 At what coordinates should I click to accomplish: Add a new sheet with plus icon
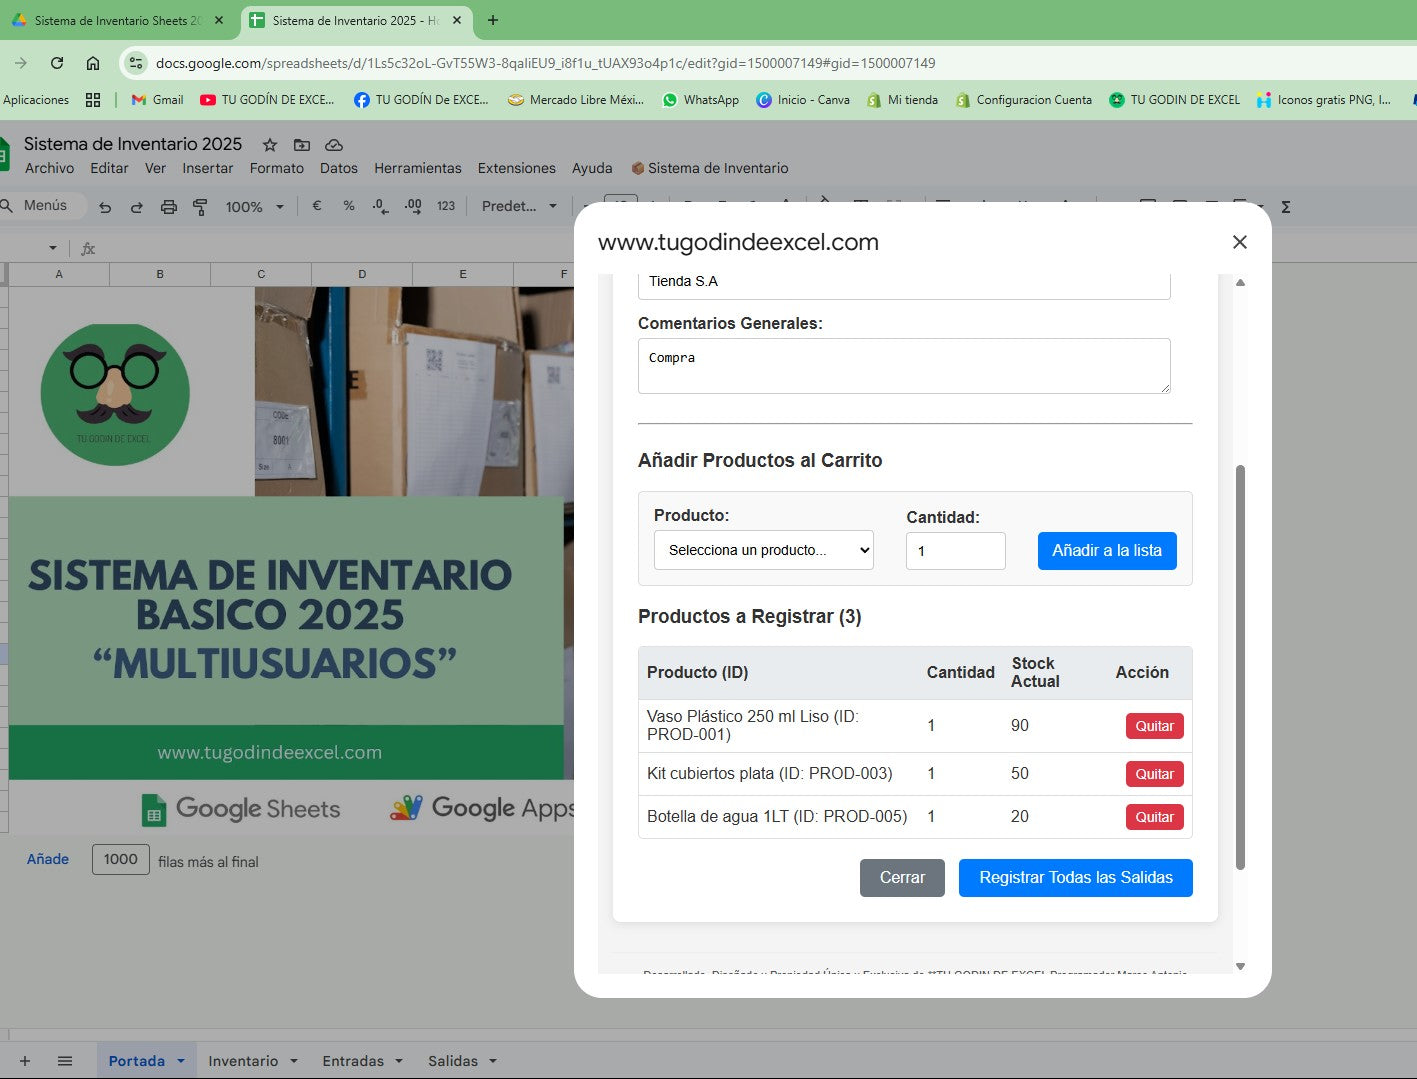(x=25, y=1061)
